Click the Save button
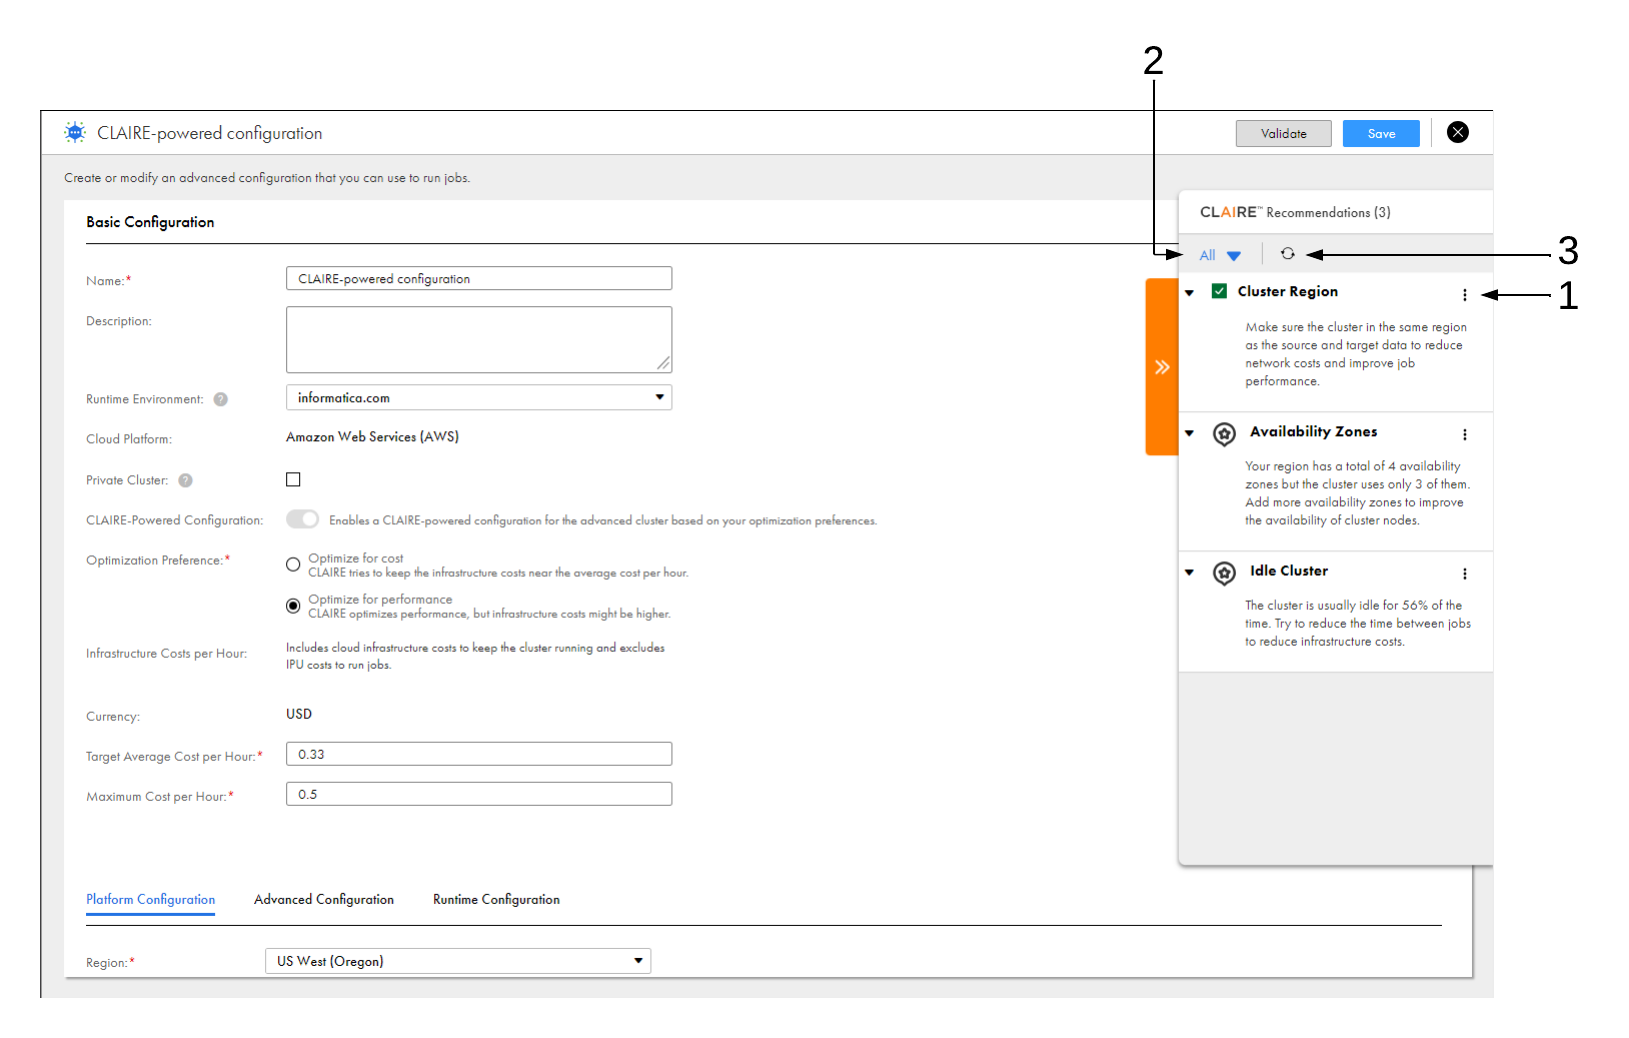This screenshot has width=1629, height=1038. pyautogui.click(x=1381, y=133)
